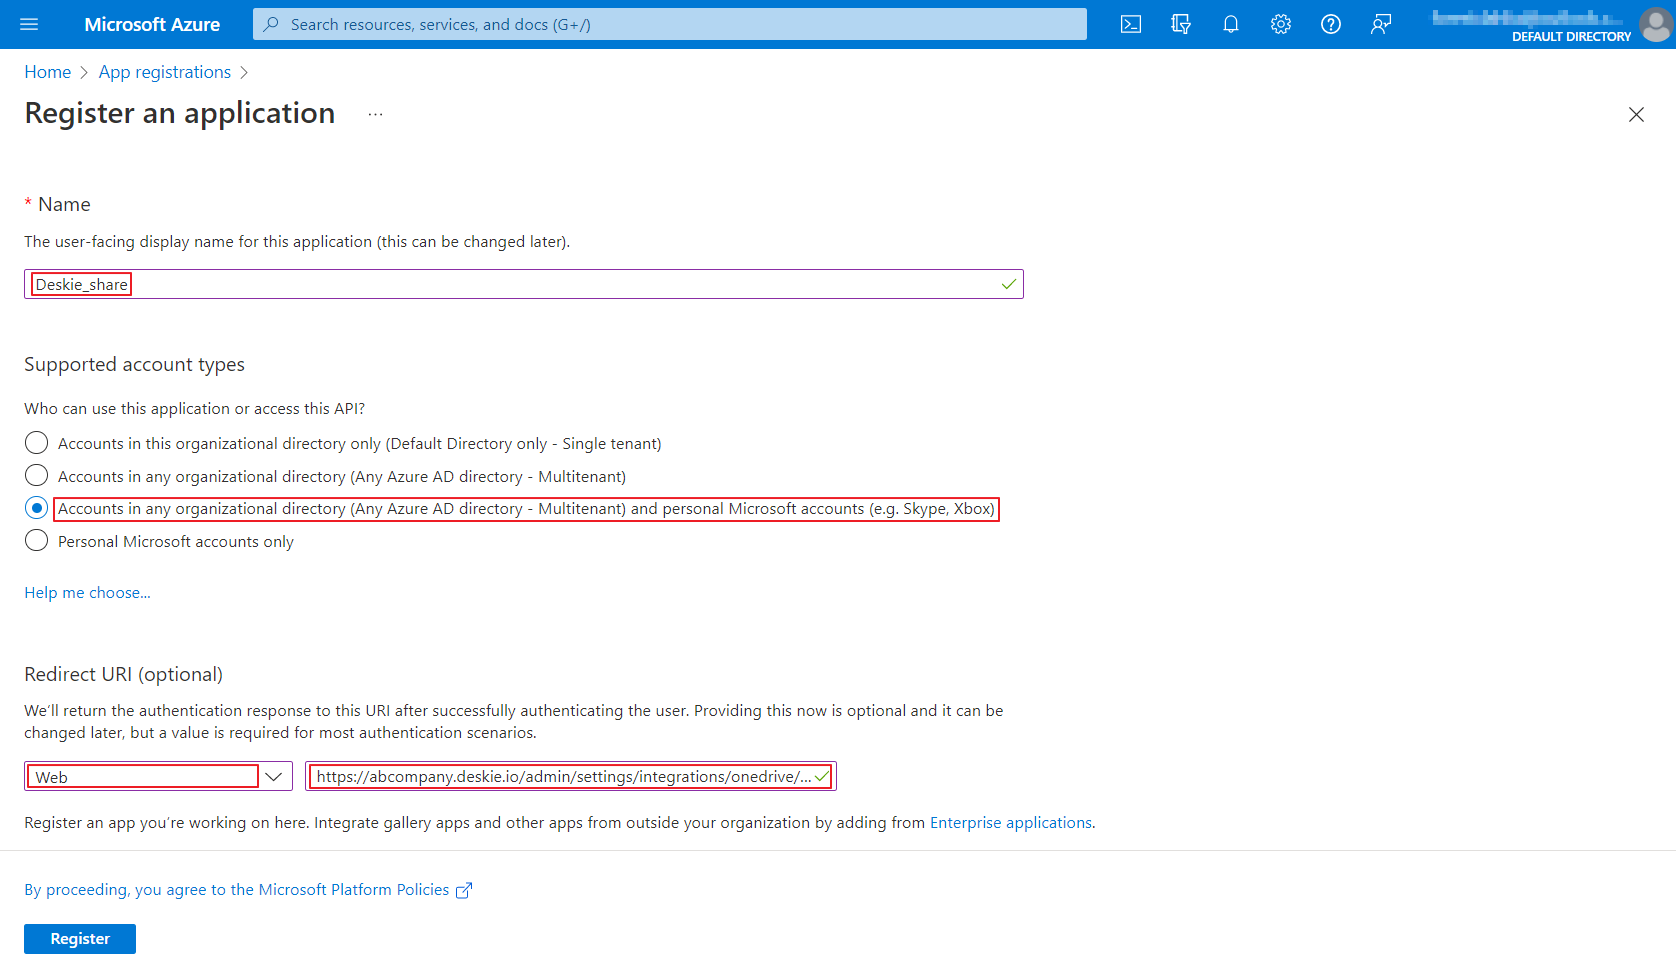Select Multitenant and personal Microsoft accounts radio
This screenshot has height=976, width=1676.
pyautogui.click(x=36, y=508)
